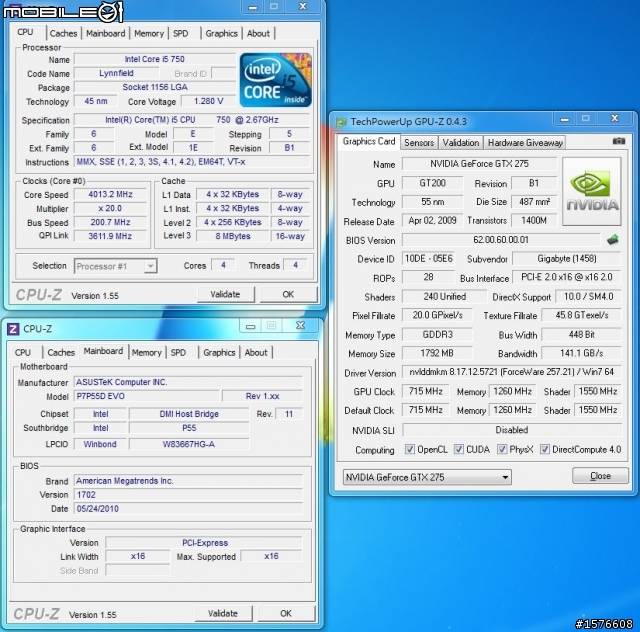Click the motherboard Model field P7P55D EVO
Viewport: 640px width, 632px height.
(x=147, y=396)
